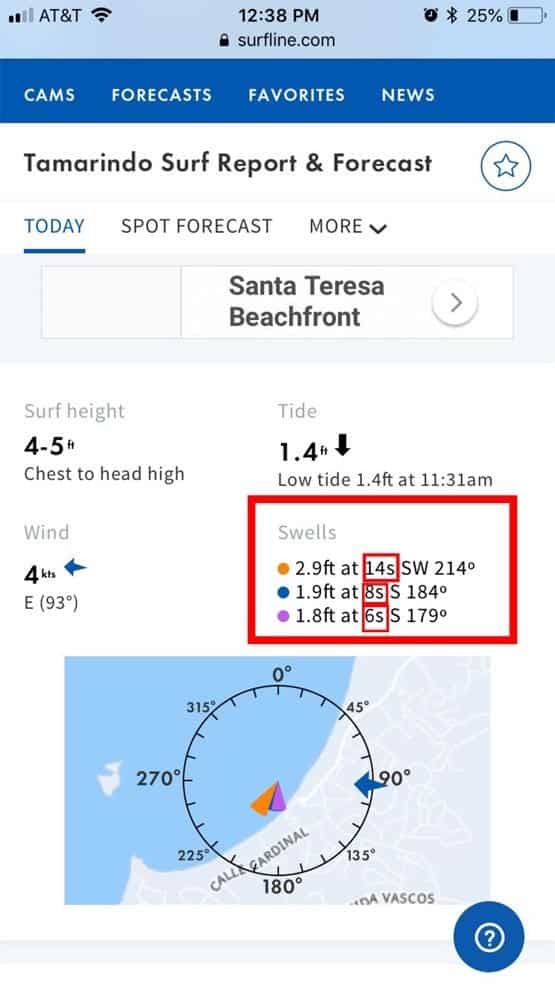Tap the small wind arrow beside 4kts

75,567
